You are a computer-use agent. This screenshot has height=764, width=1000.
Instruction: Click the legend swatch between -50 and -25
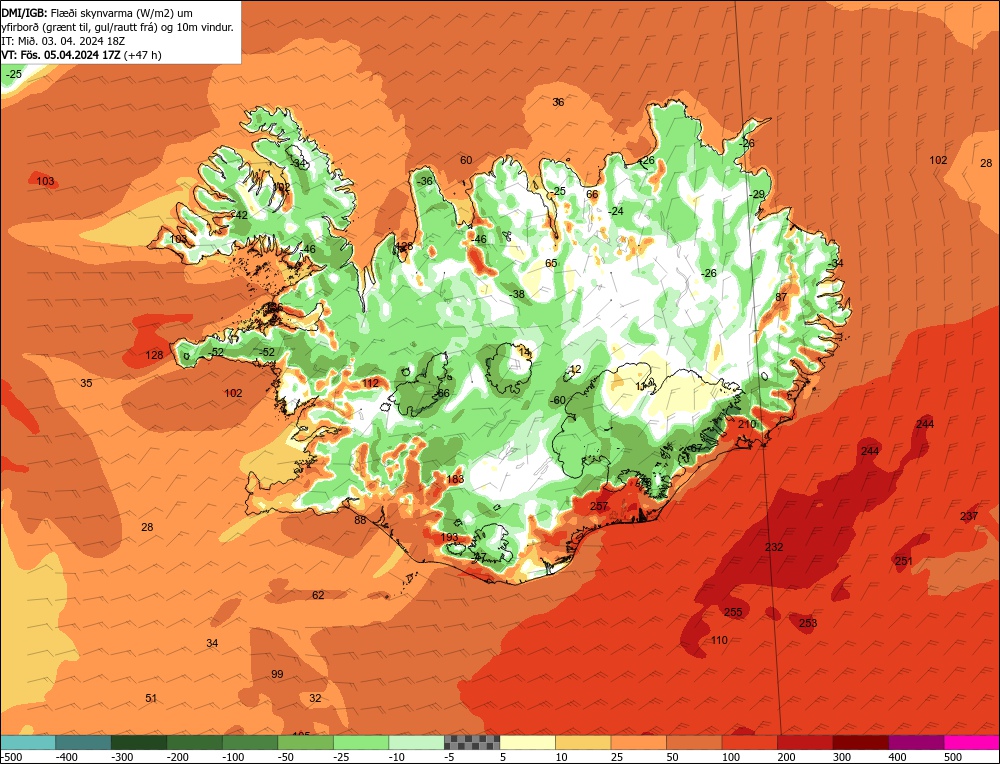pyautogui.click(x=305, y=742)
